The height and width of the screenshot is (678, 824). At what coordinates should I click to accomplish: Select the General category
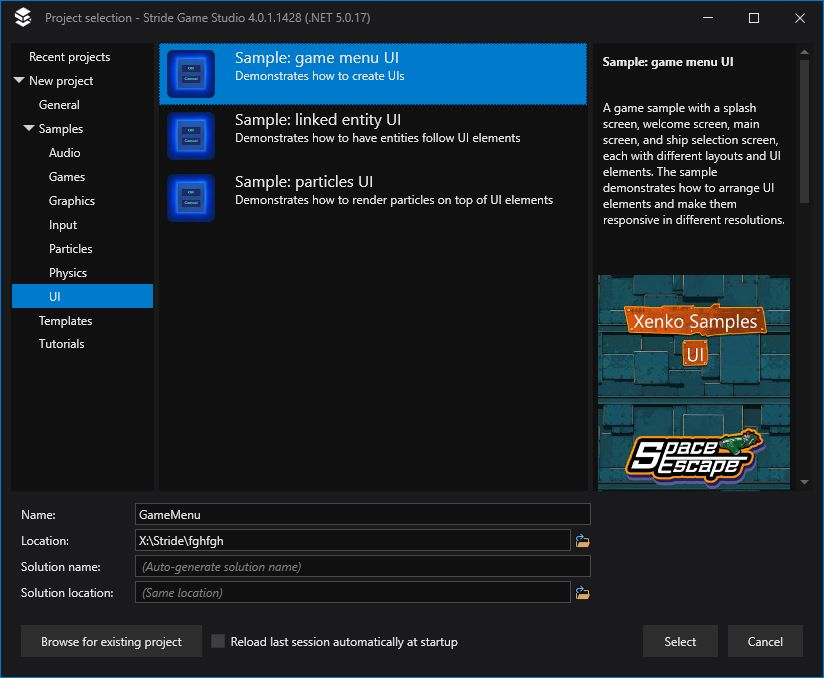pos(59,105)
